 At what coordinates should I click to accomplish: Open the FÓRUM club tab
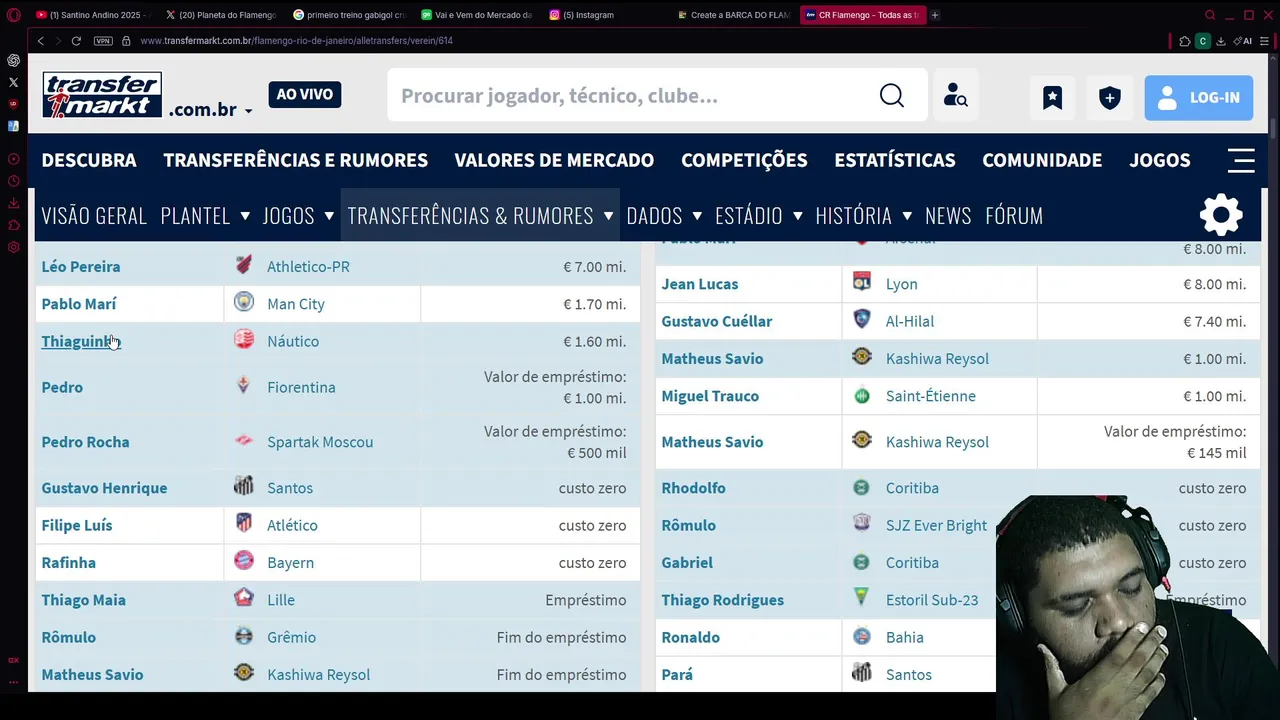pos(1014,215)
